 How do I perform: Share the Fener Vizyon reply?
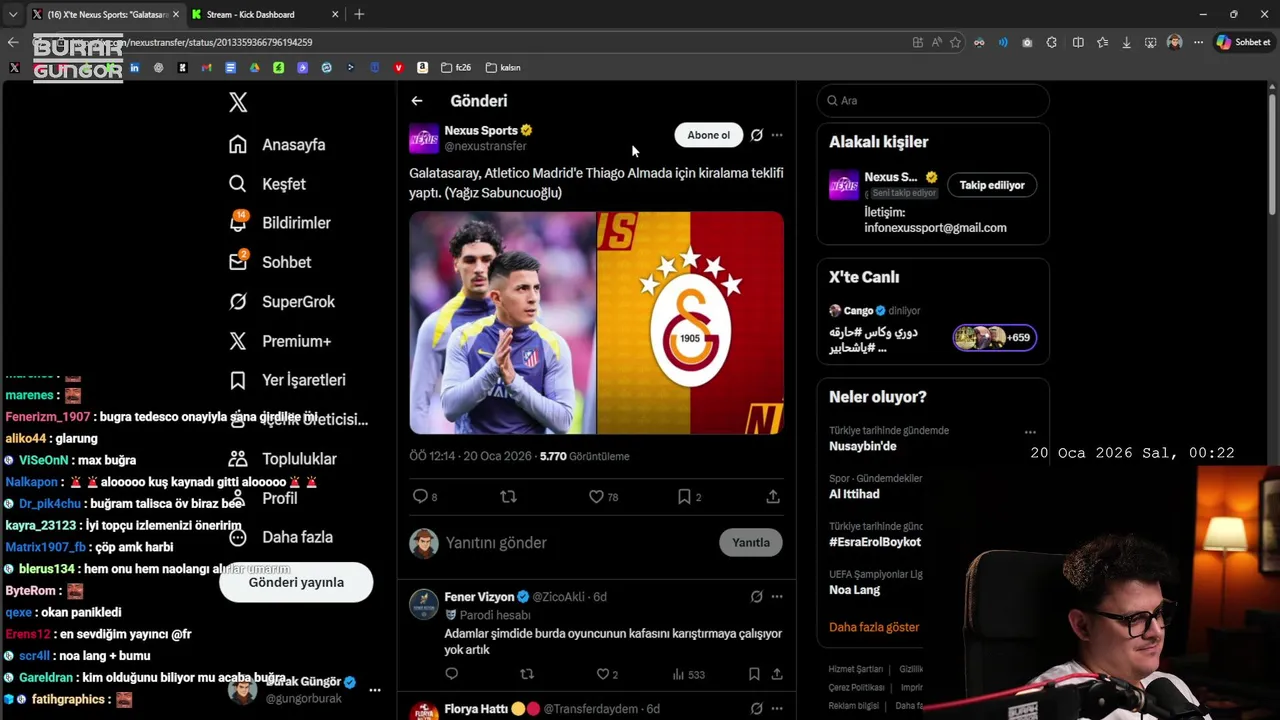point(776,674)
